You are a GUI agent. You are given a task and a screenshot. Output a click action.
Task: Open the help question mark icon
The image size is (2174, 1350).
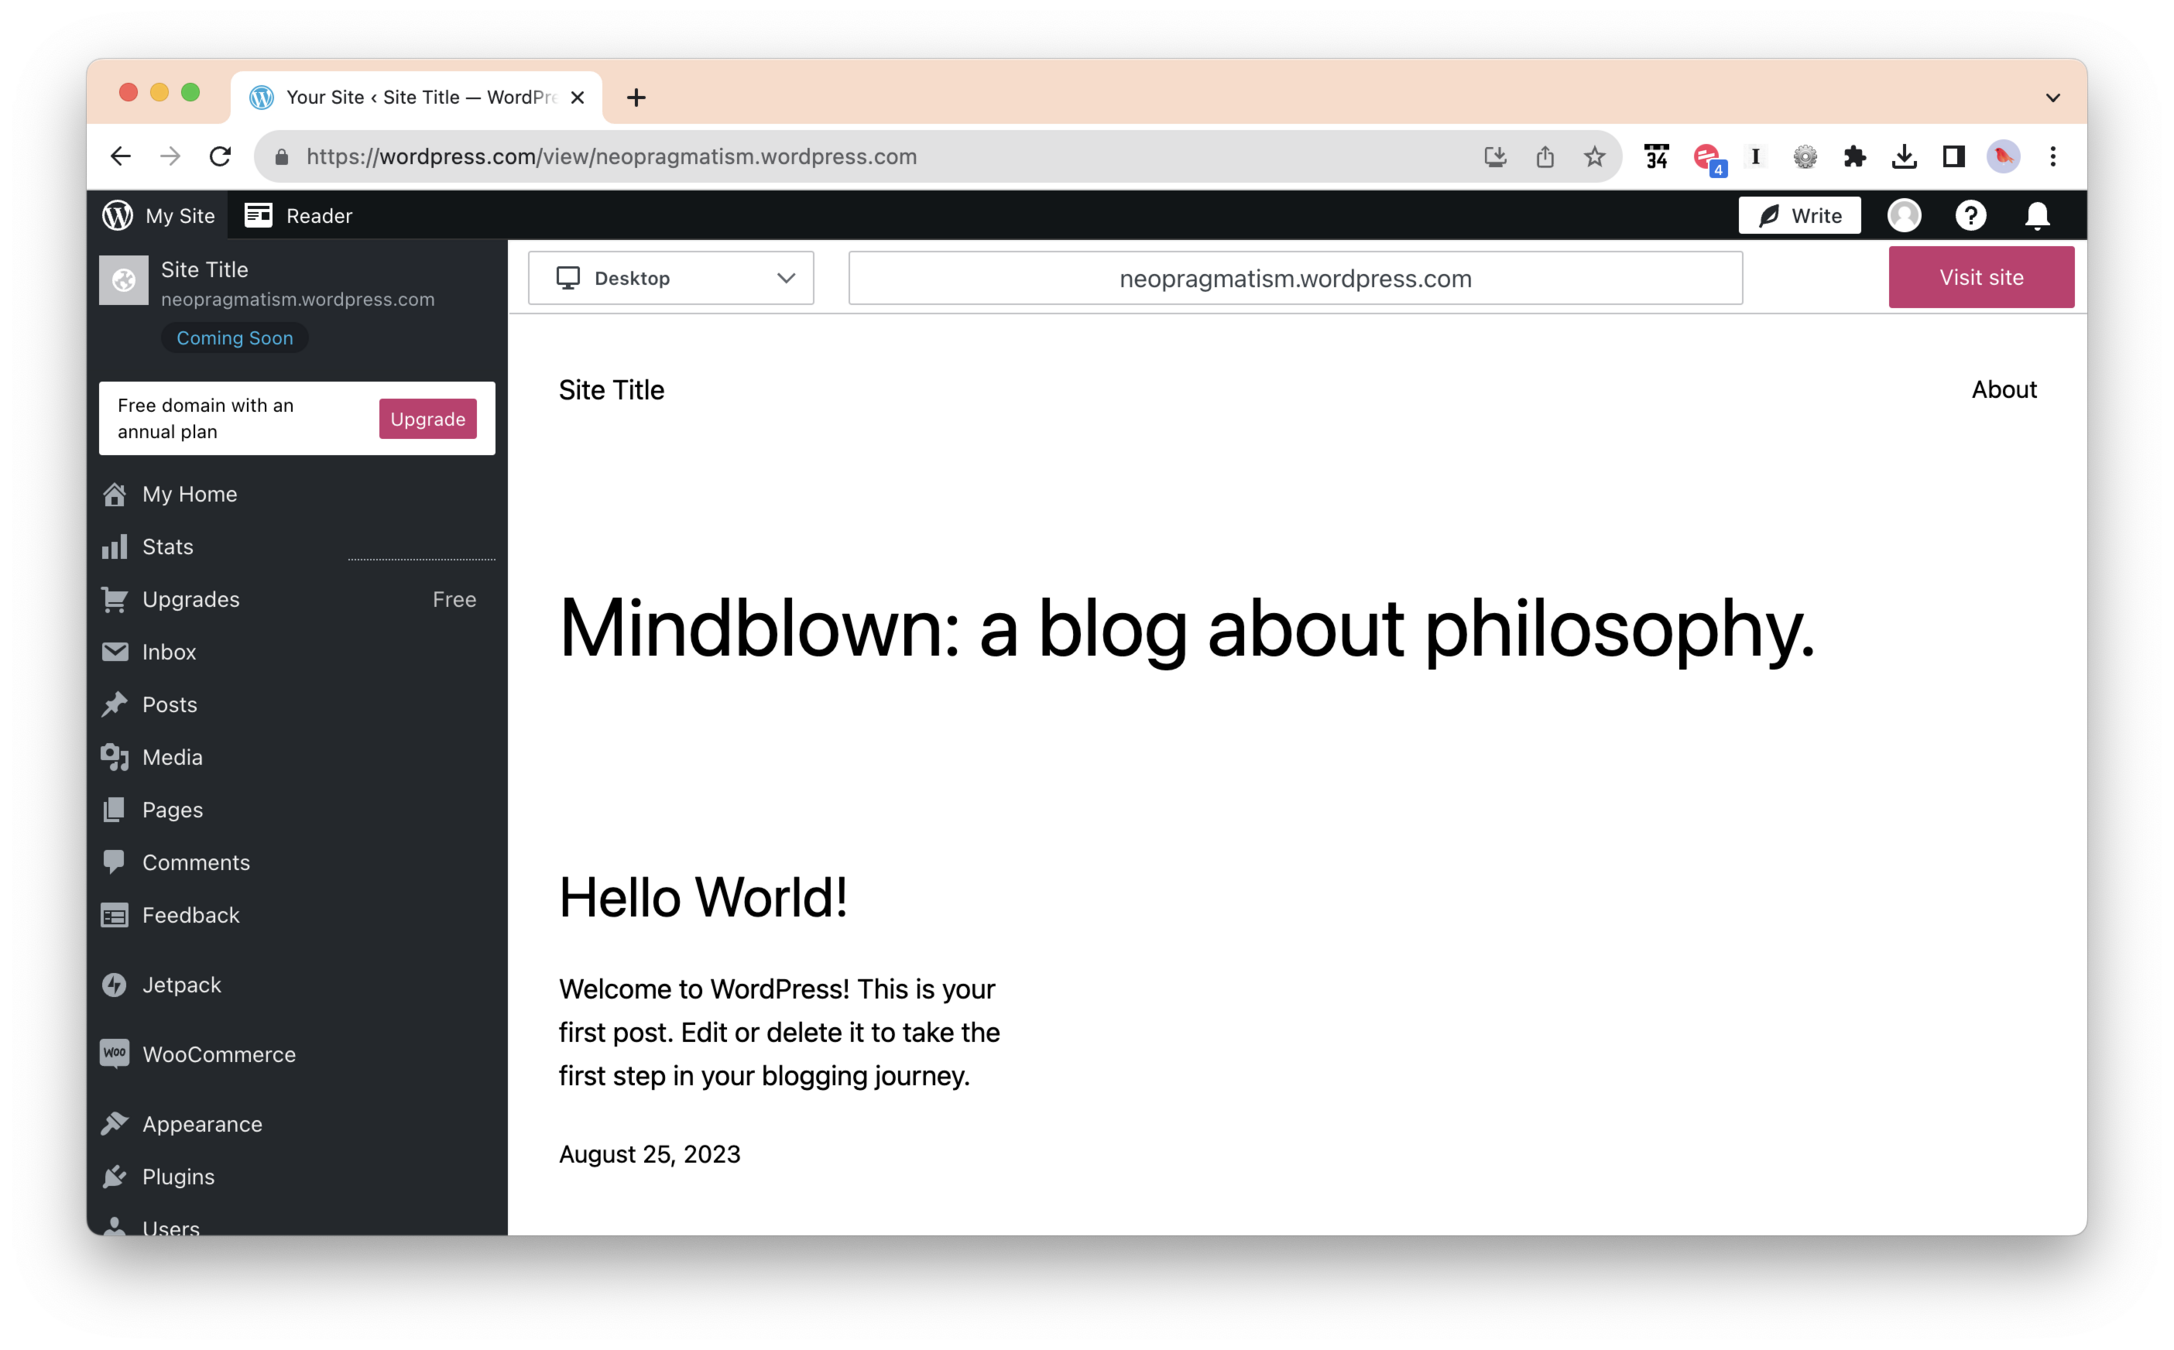click(1970, 216)
